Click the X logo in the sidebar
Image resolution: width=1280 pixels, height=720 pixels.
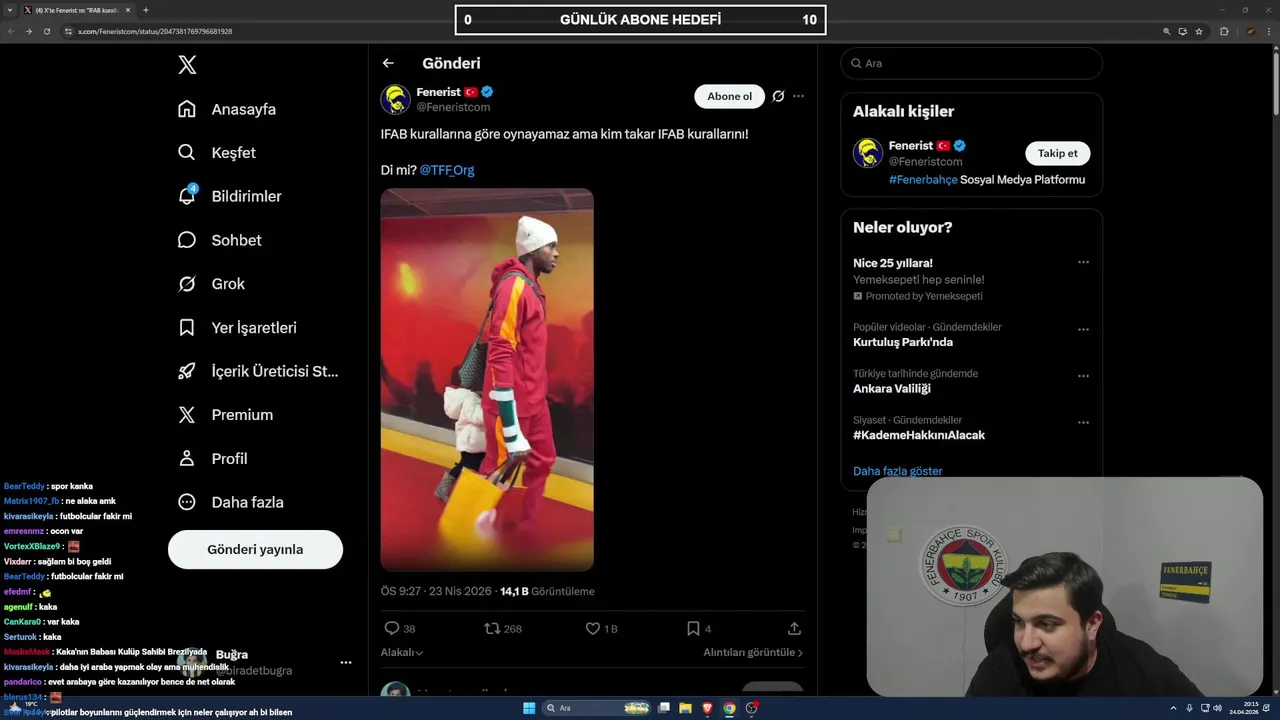pos(187,65)
